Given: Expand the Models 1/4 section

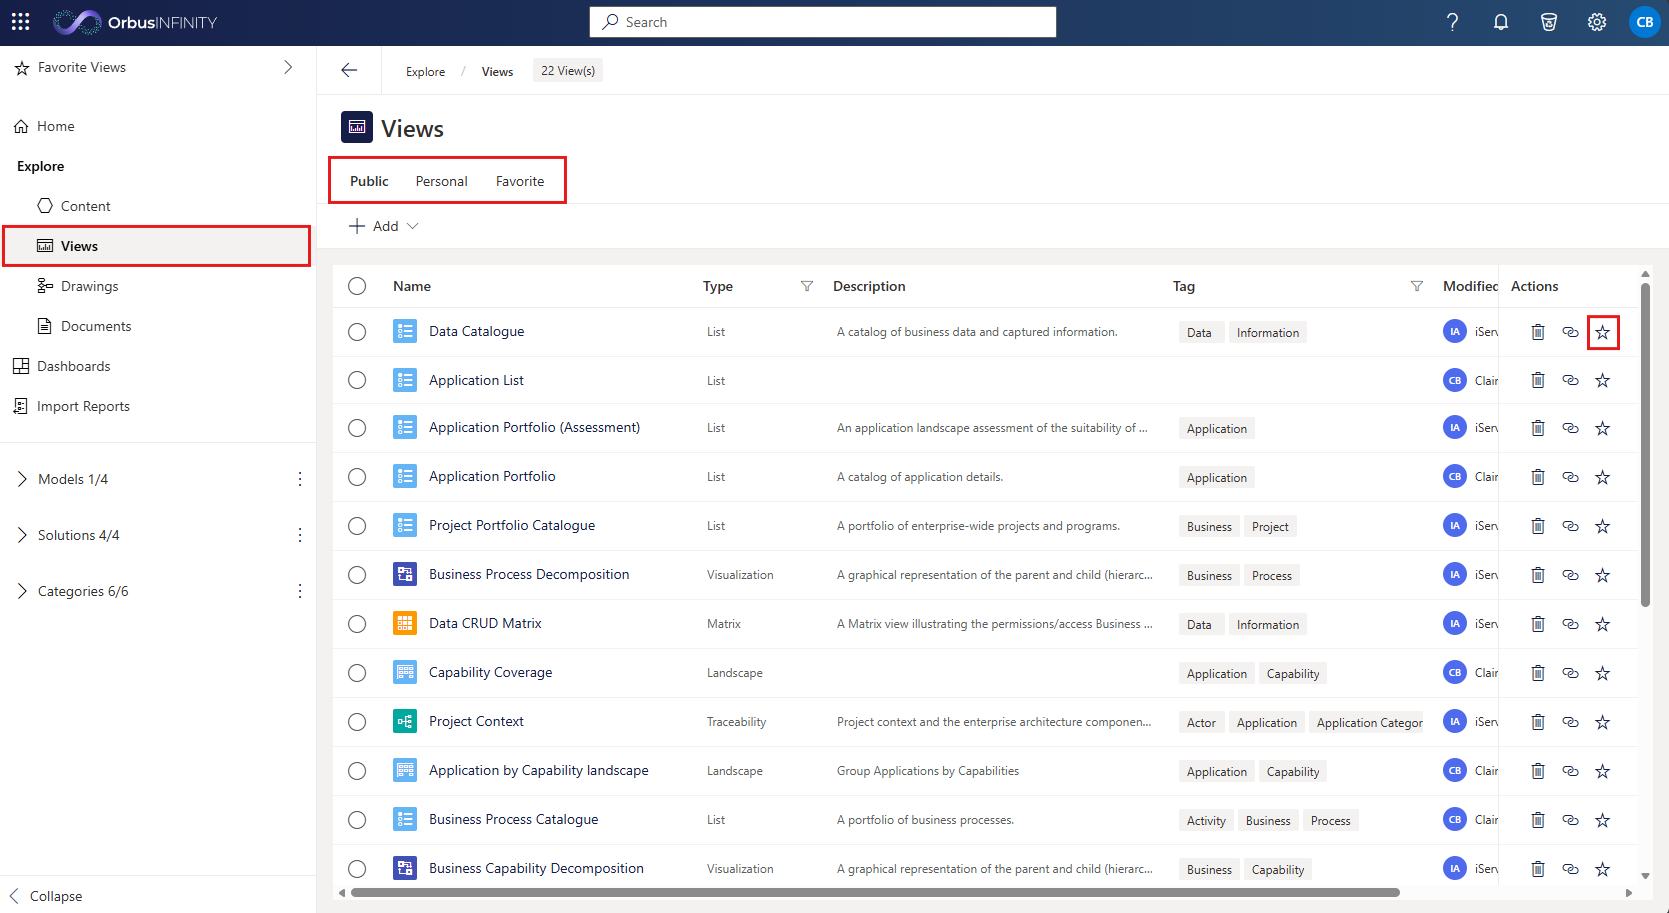Looking at the screenshot, I should pos(22,479).
